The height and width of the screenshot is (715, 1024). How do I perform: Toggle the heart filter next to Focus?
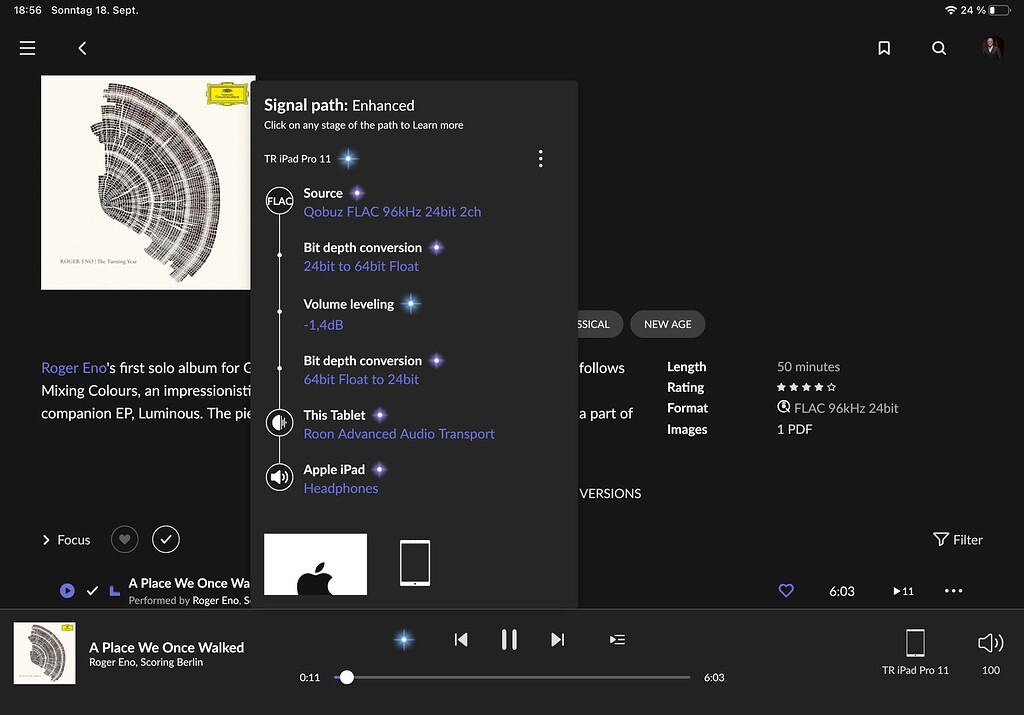(x=124, y=539)
